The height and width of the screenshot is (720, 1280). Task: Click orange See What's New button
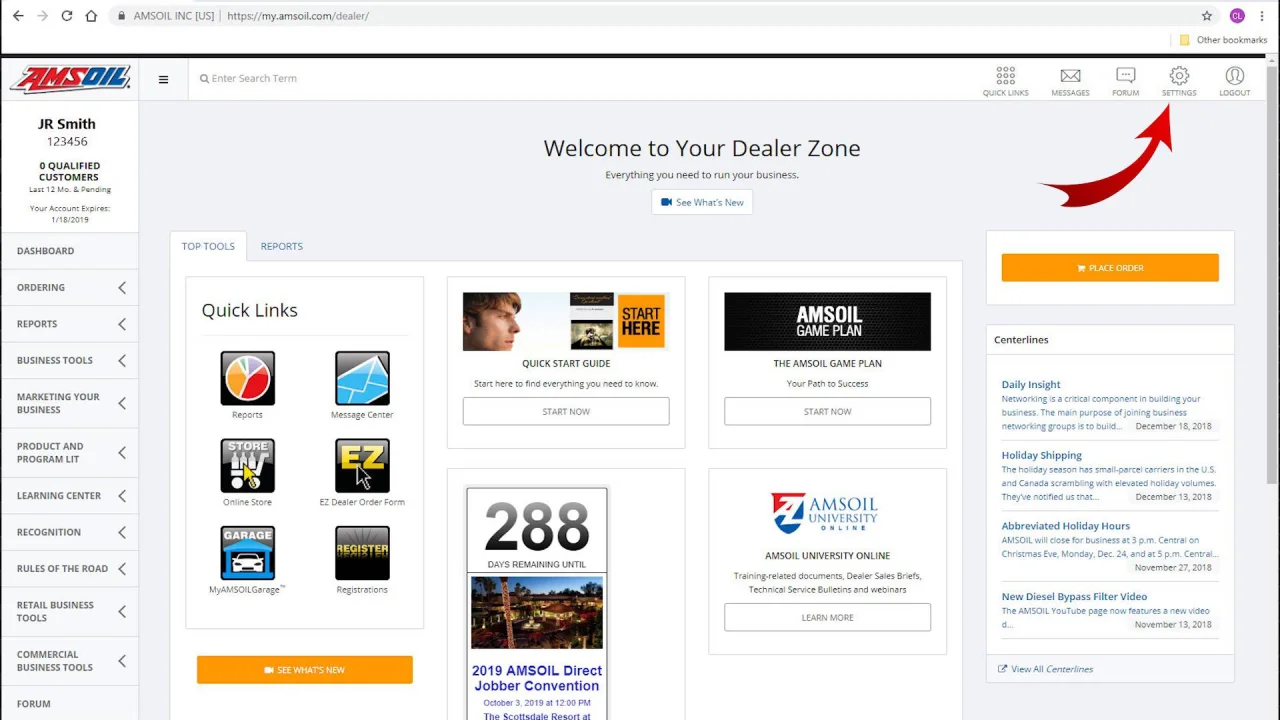[x=305, y=670]
